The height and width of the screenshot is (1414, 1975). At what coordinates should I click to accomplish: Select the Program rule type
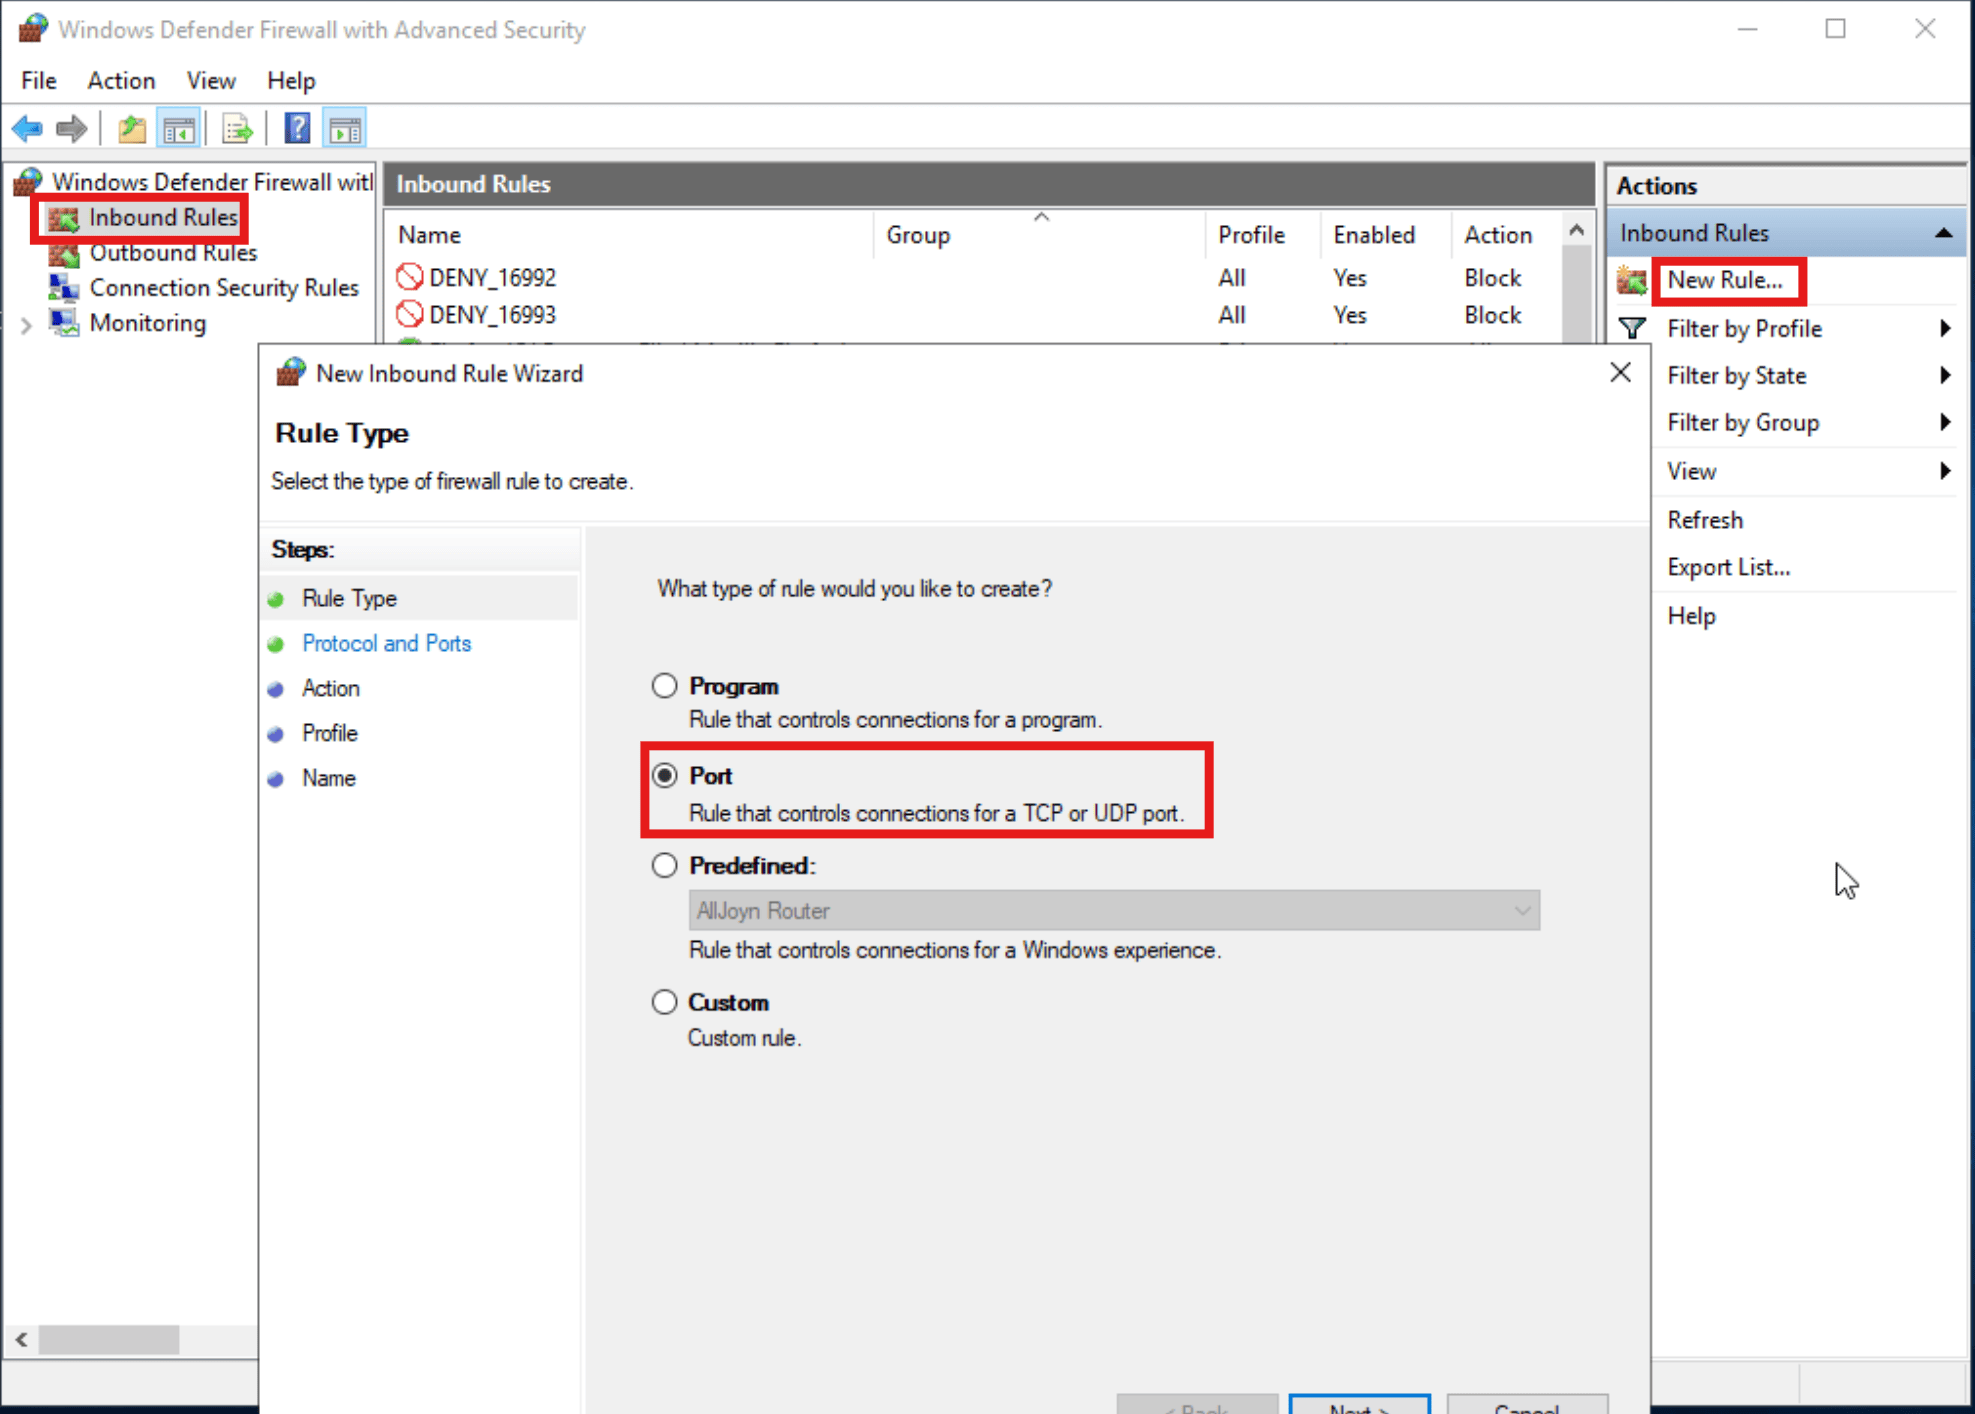click(x=664, y=686)
